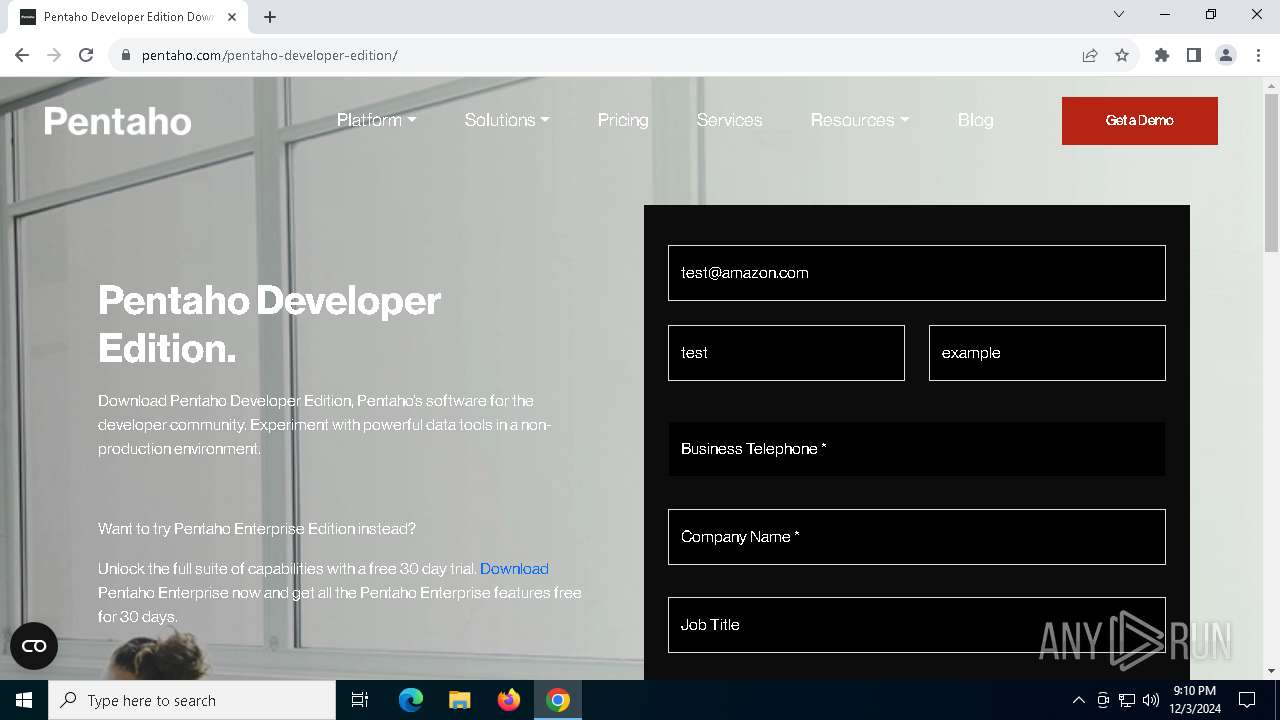Follow the Download Pentaho Enterprise link

click(514, 569)
